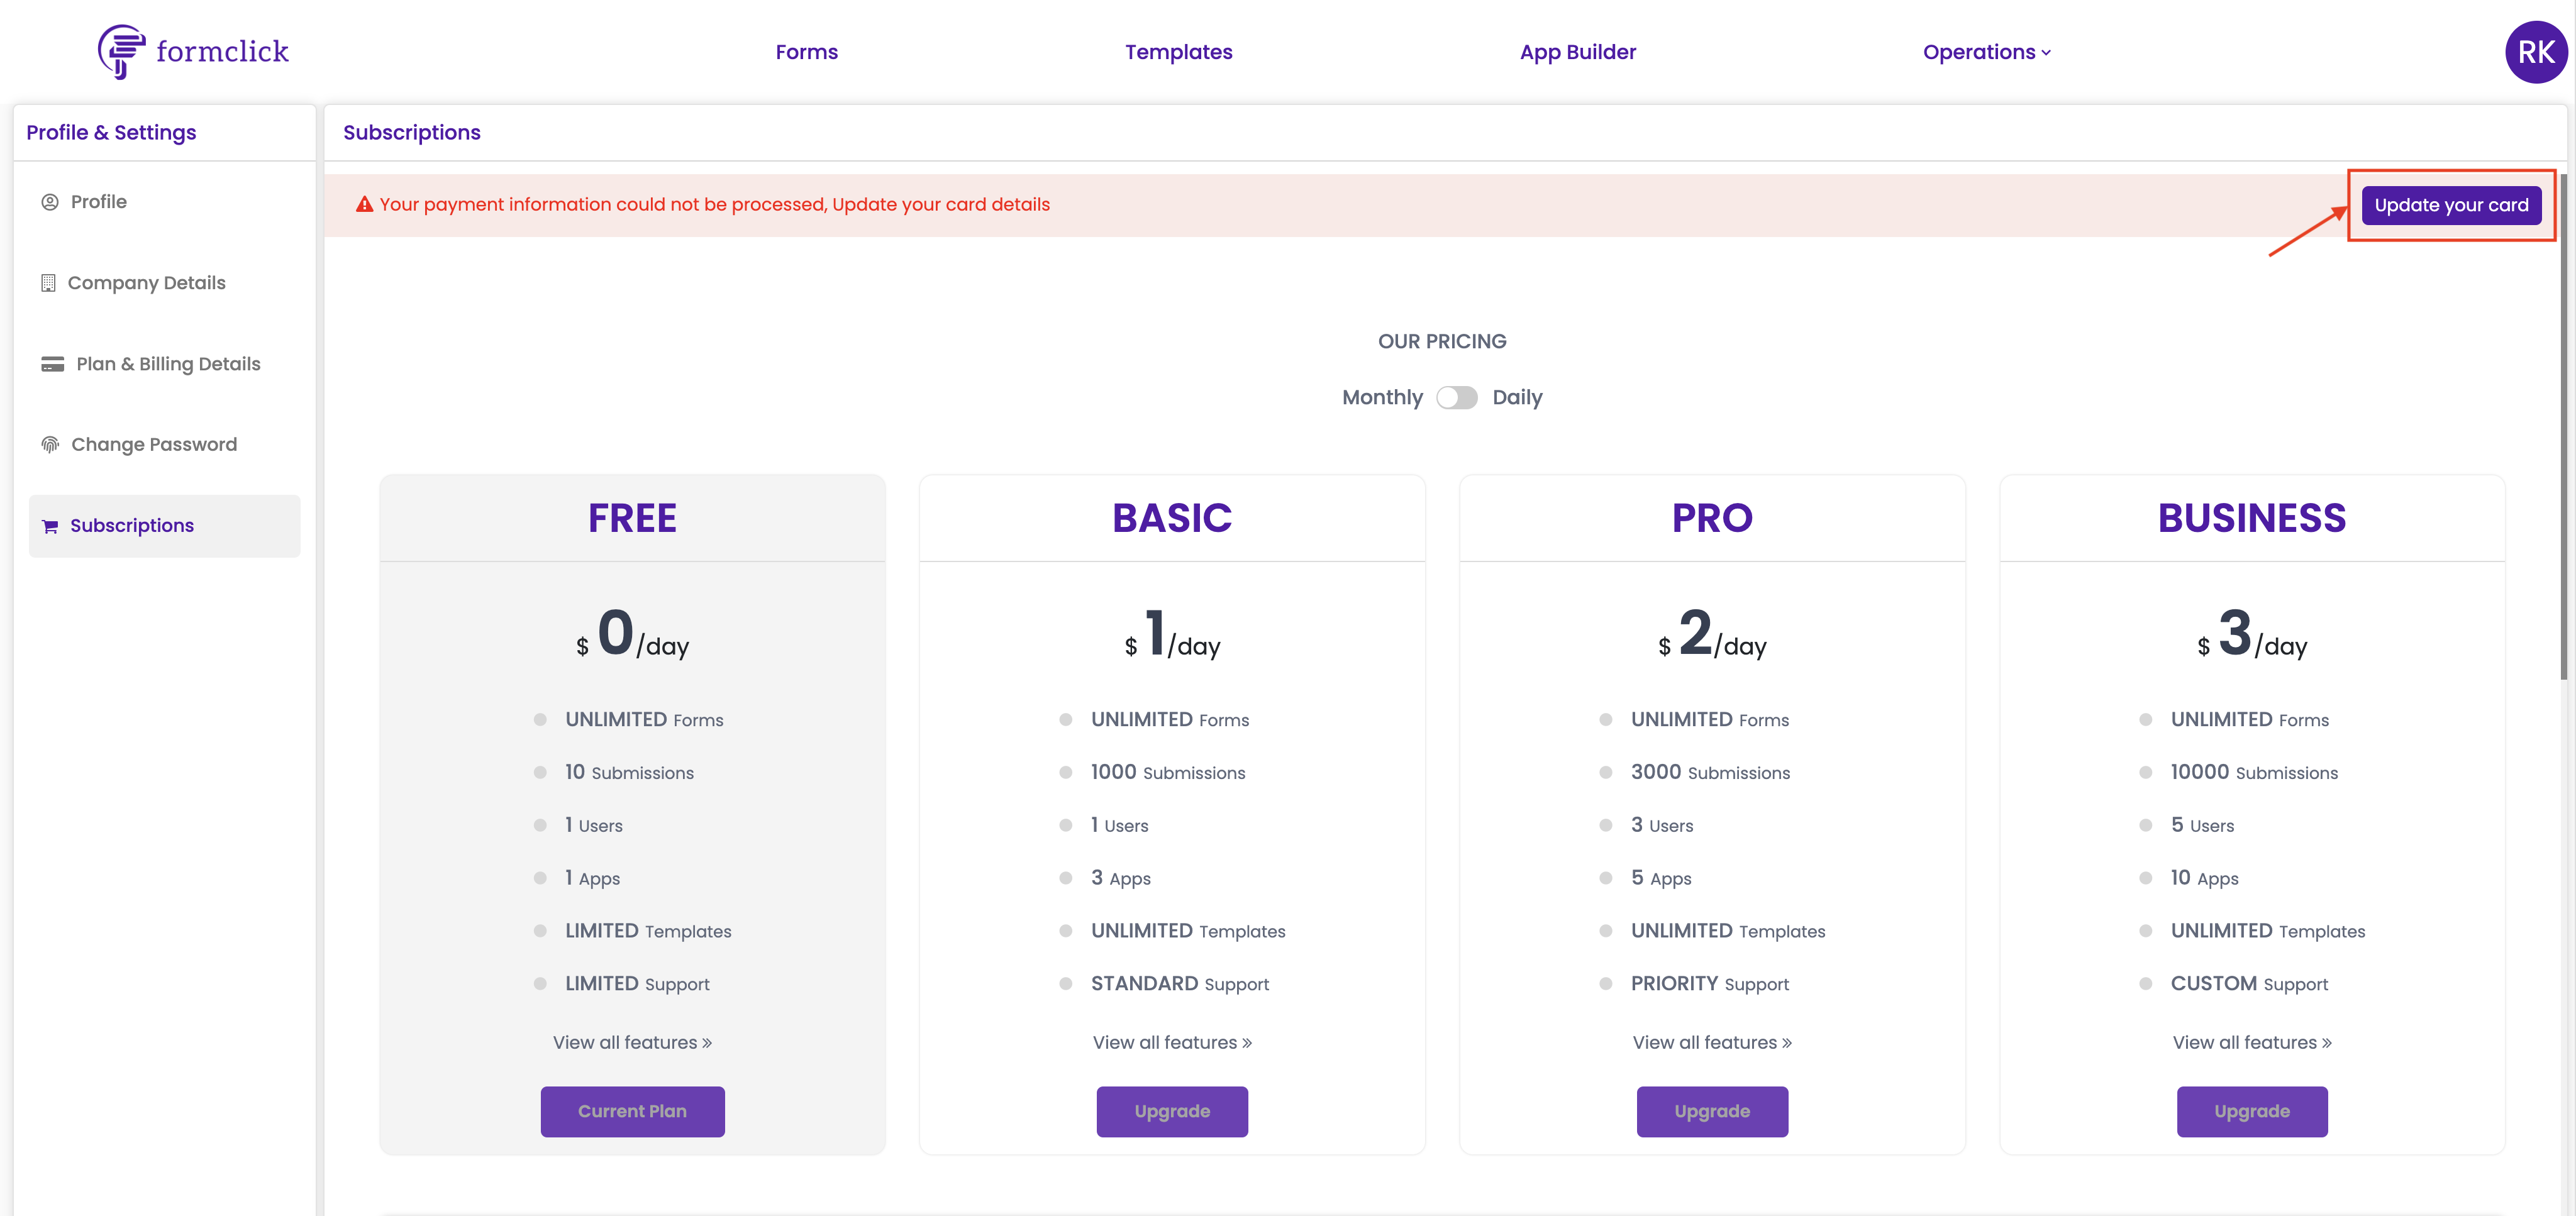
Task: Click '5 Users' in BUSINESS plan
Action: [2202, 825]
